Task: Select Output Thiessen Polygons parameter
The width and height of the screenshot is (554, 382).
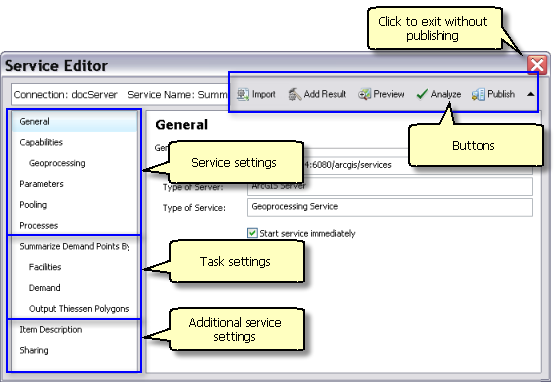Action: [79, 309]
